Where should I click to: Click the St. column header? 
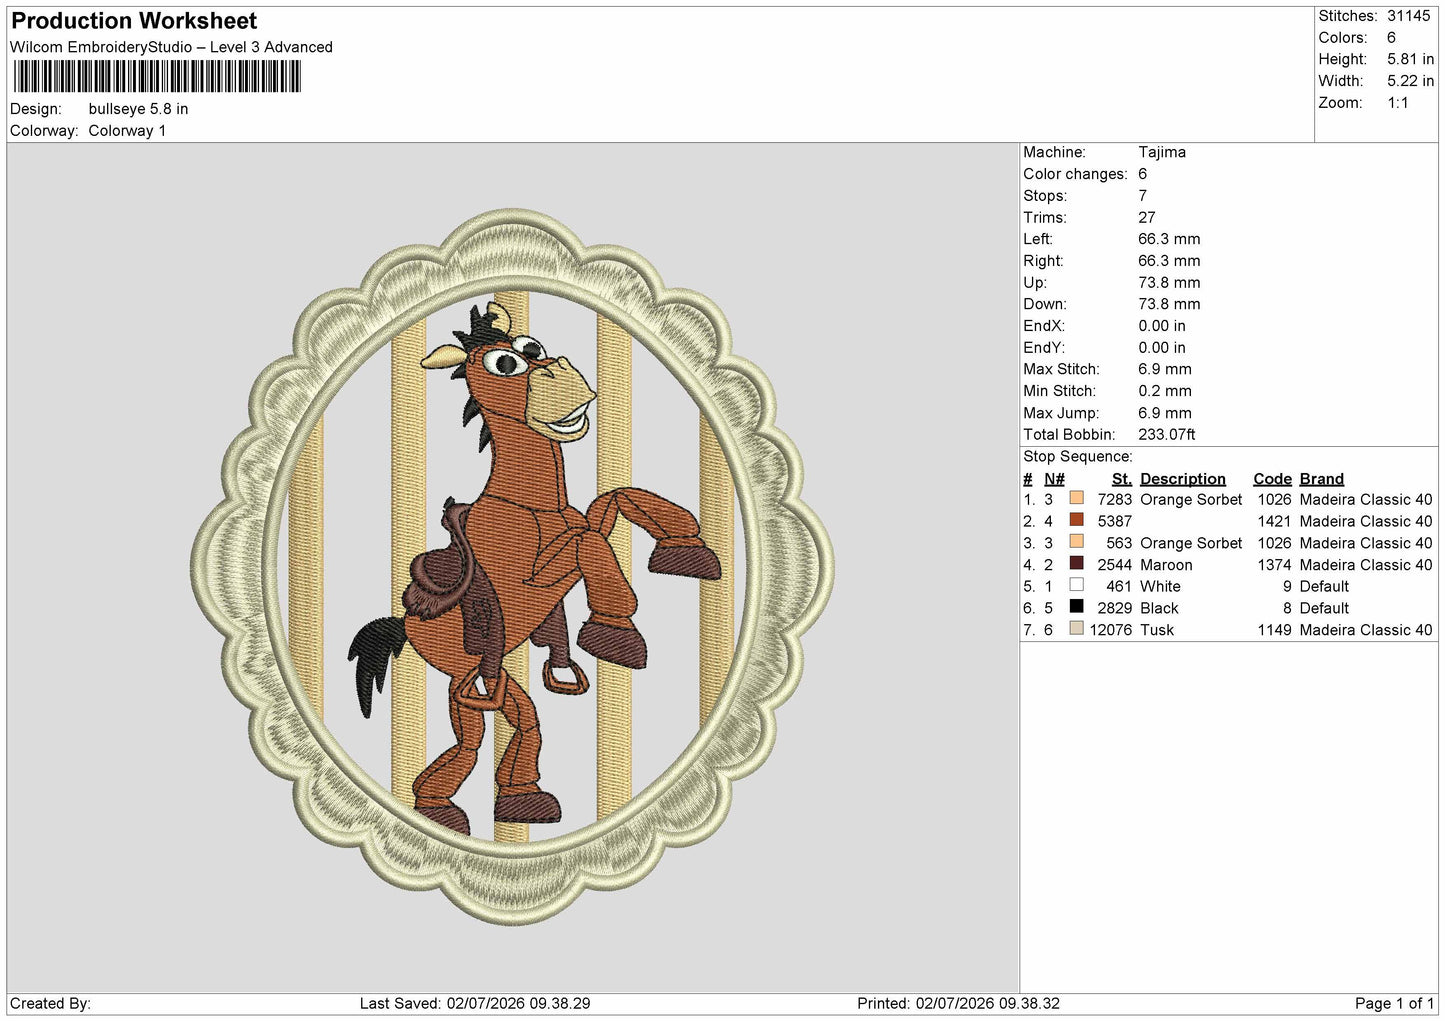tap(1122, 479)
